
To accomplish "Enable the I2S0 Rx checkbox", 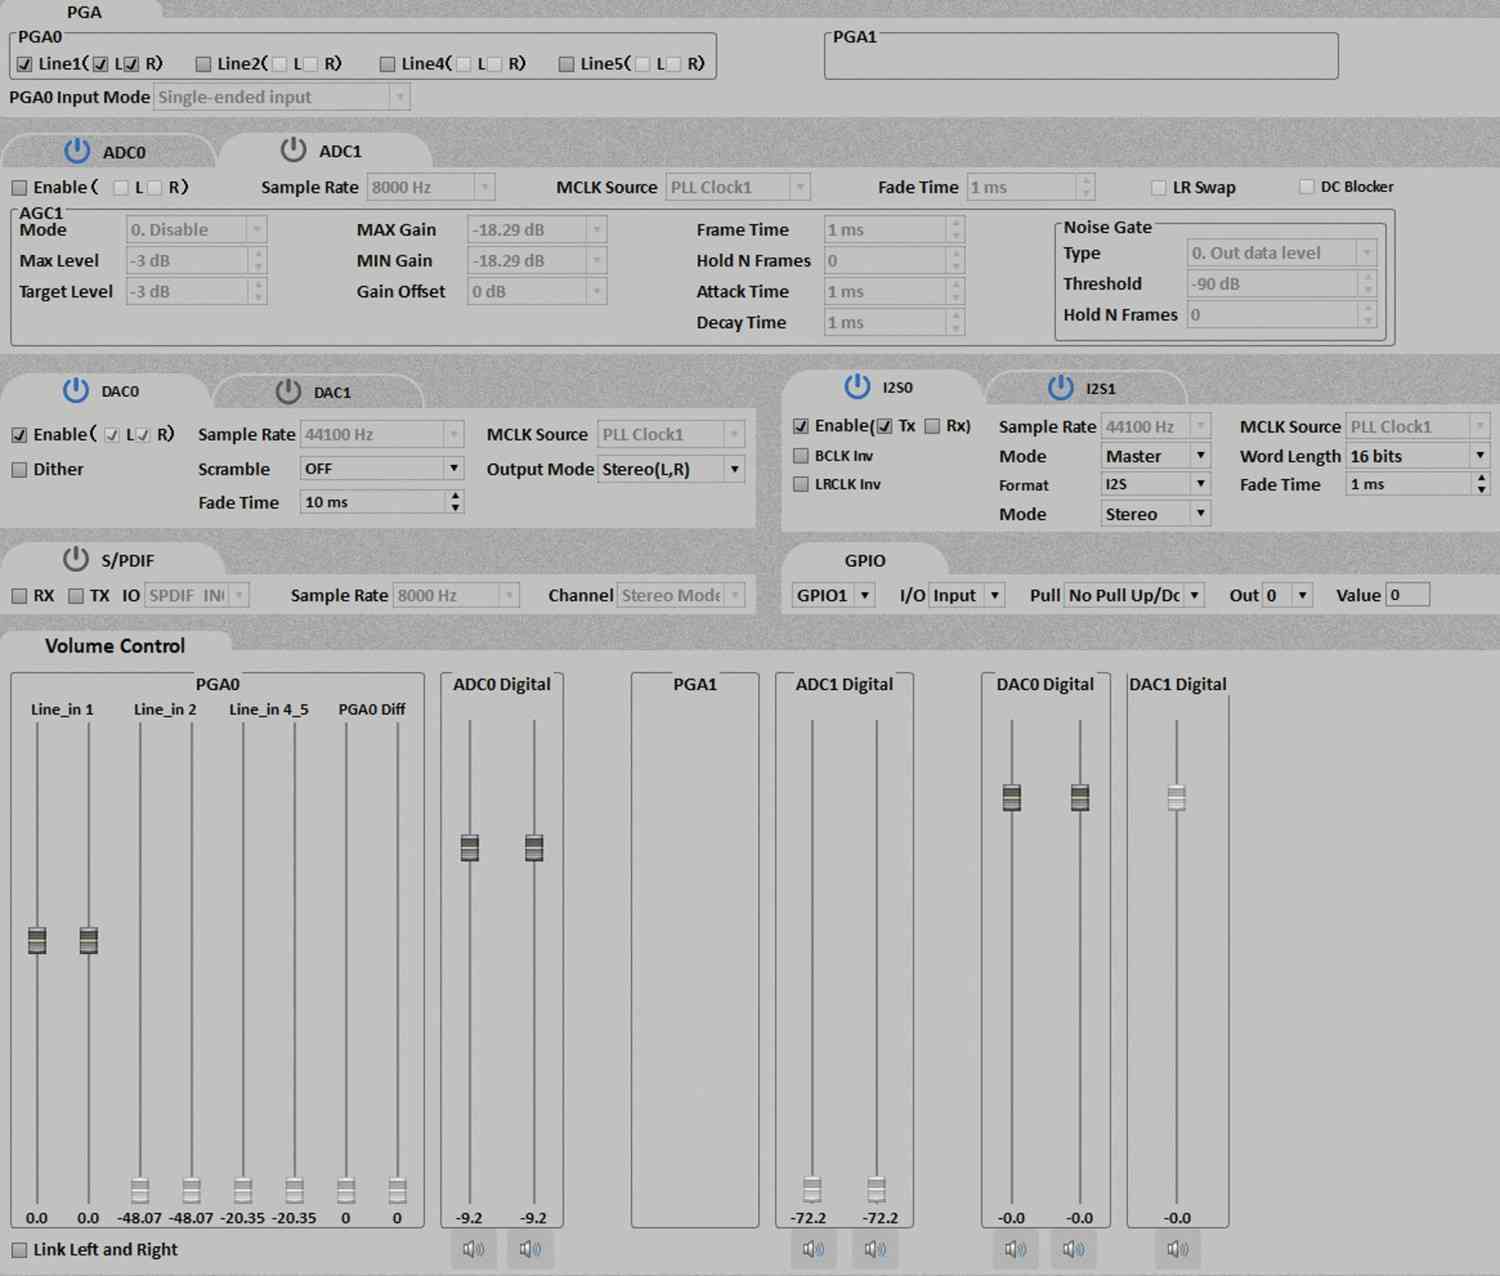I will [x=933, y=426].
